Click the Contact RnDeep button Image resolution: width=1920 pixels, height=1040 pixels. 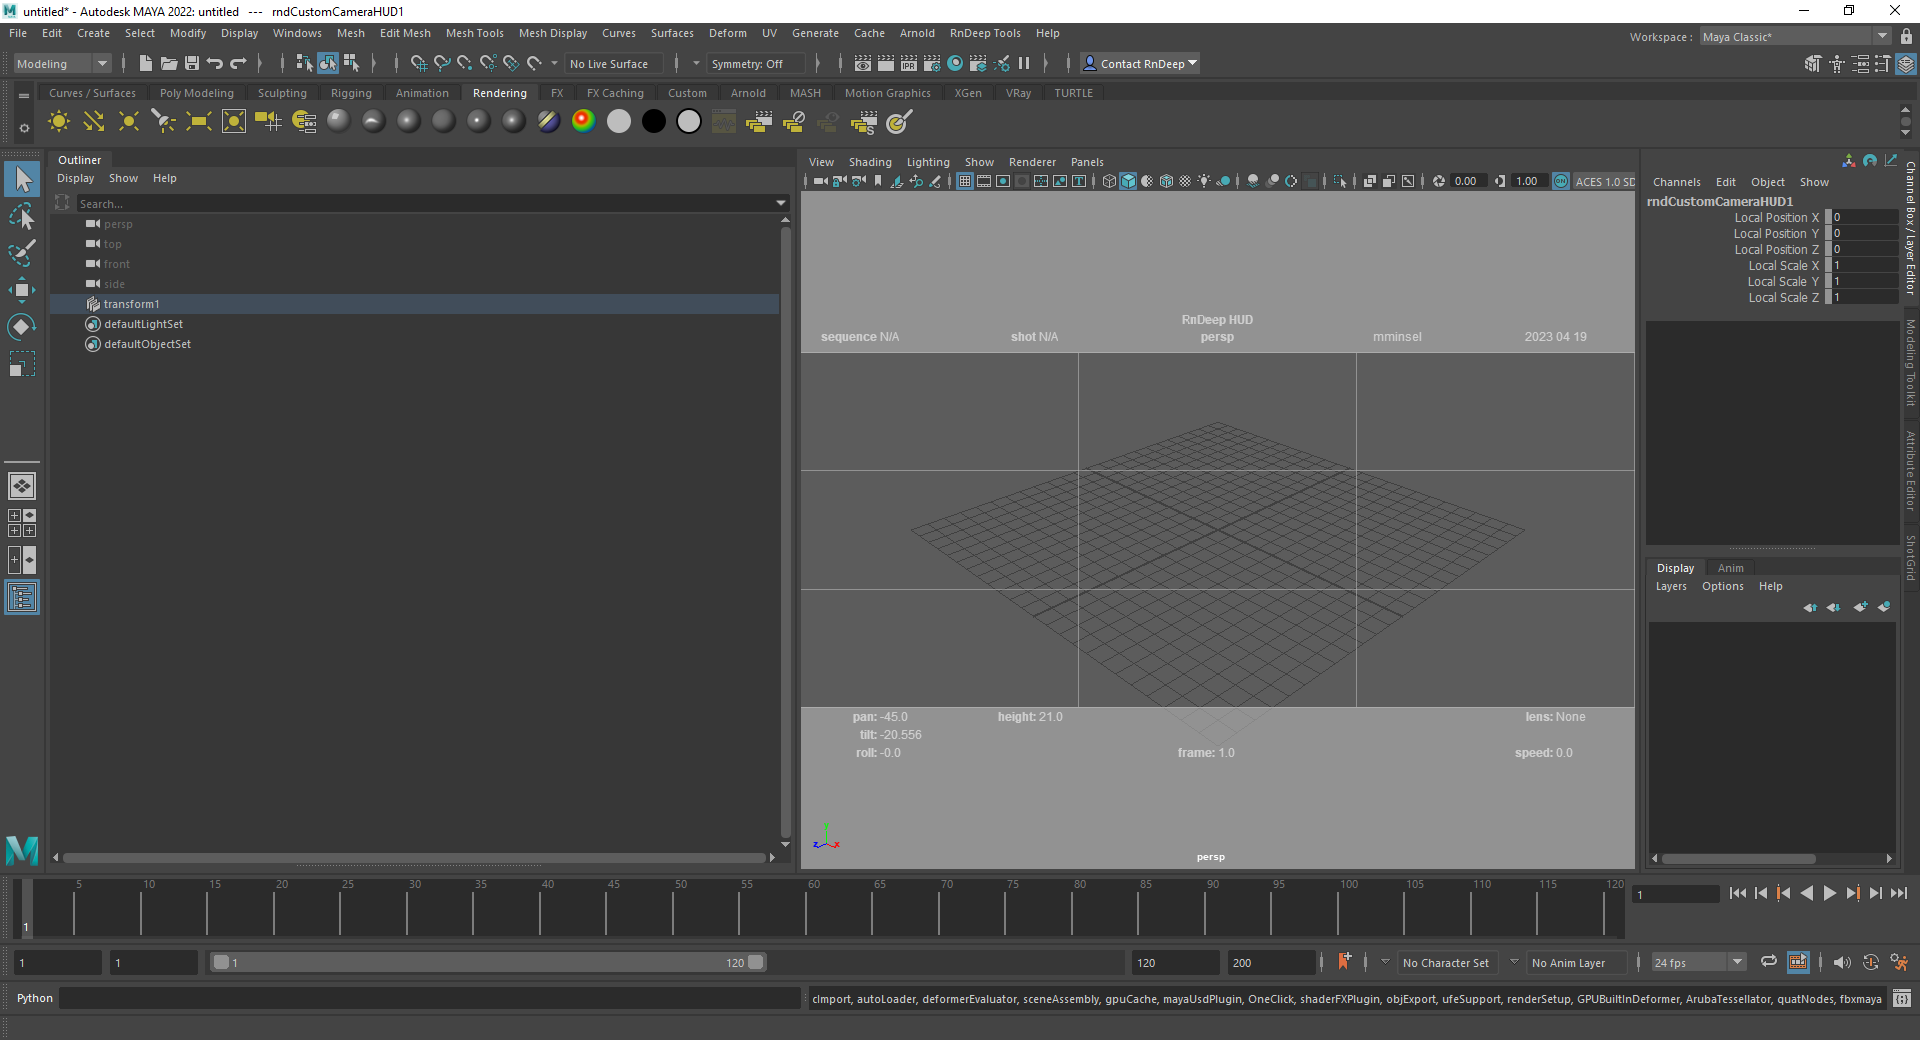point(1140,64)
